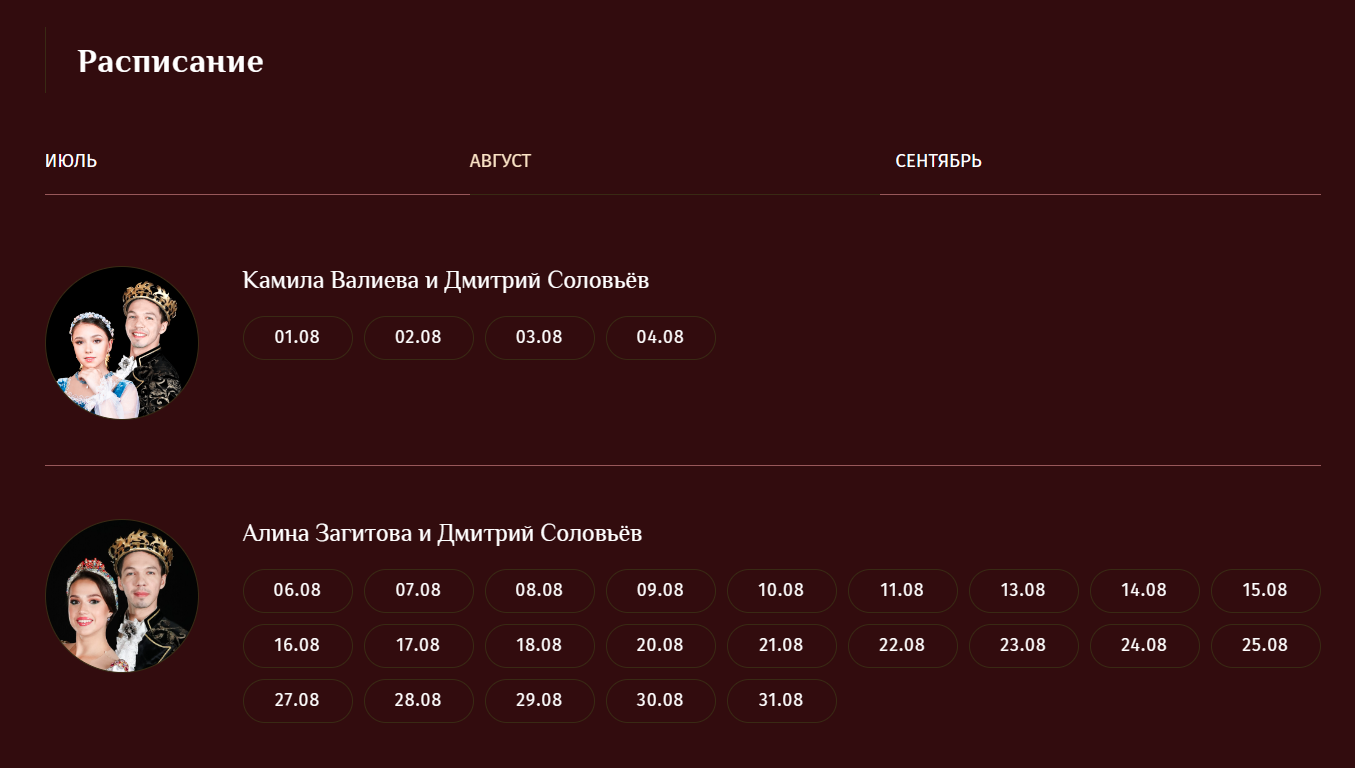This screenshot has width=1355, height=768.
Task: Click the Алина Загитова и Дмитрий Соловьёв heading
Action: point(442,533)
